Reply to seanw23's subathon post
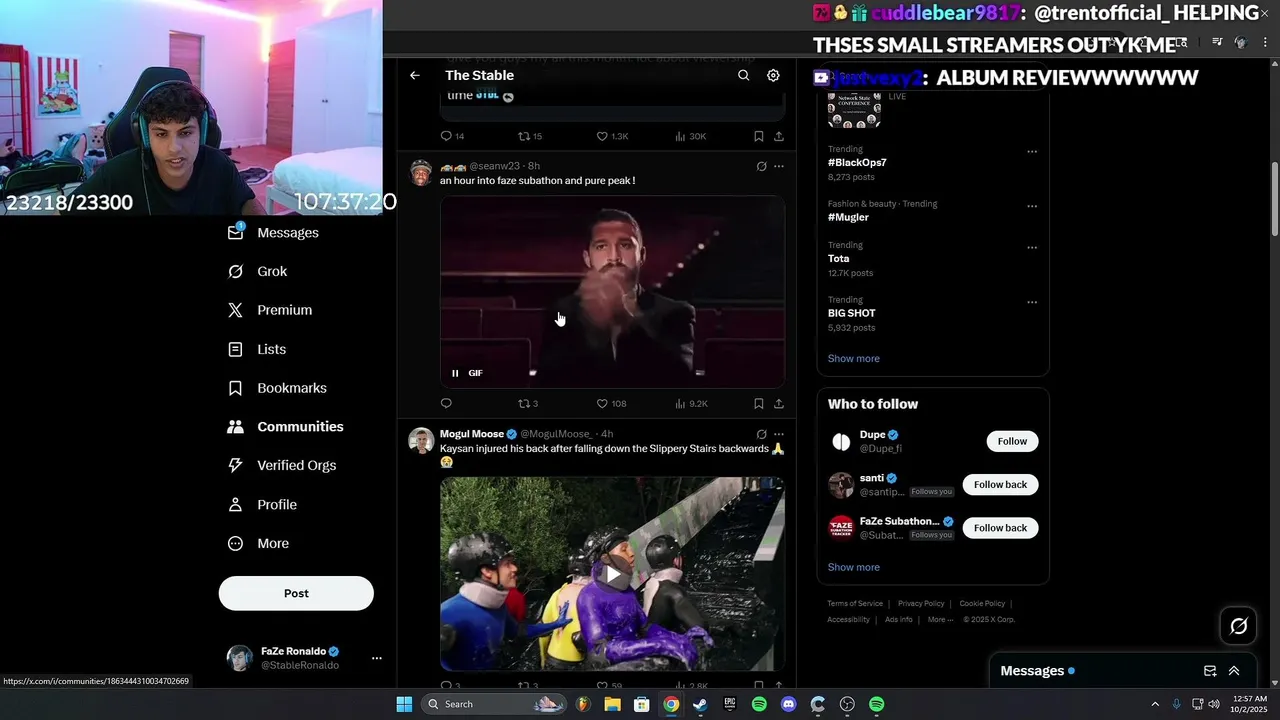Image resolution: width=1280 pixels, height=720 pixels. [x=446, y=404]
